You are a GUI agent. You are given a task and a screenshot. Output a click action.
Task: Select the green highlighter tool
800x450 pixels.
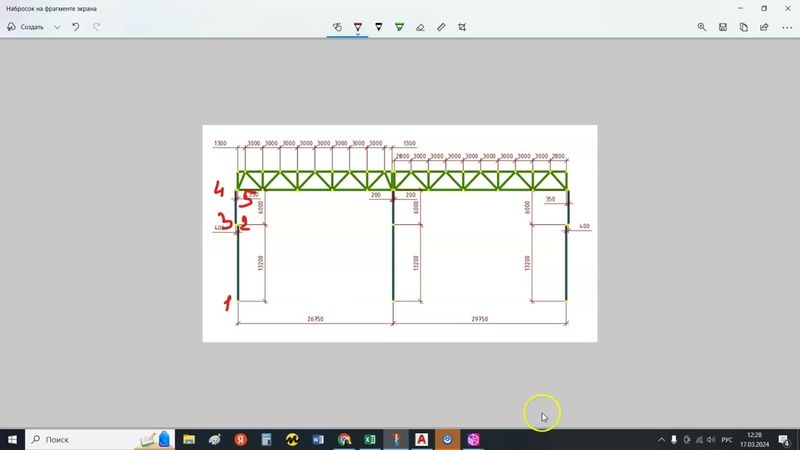click(x=399, y=27)
